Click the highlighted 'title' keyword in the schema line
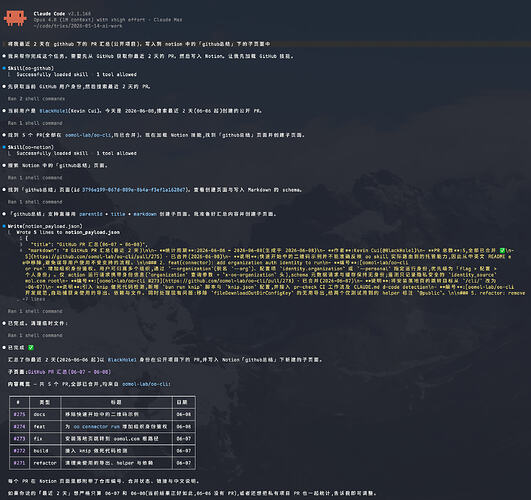The image size is (531, 500). (118, 214)
